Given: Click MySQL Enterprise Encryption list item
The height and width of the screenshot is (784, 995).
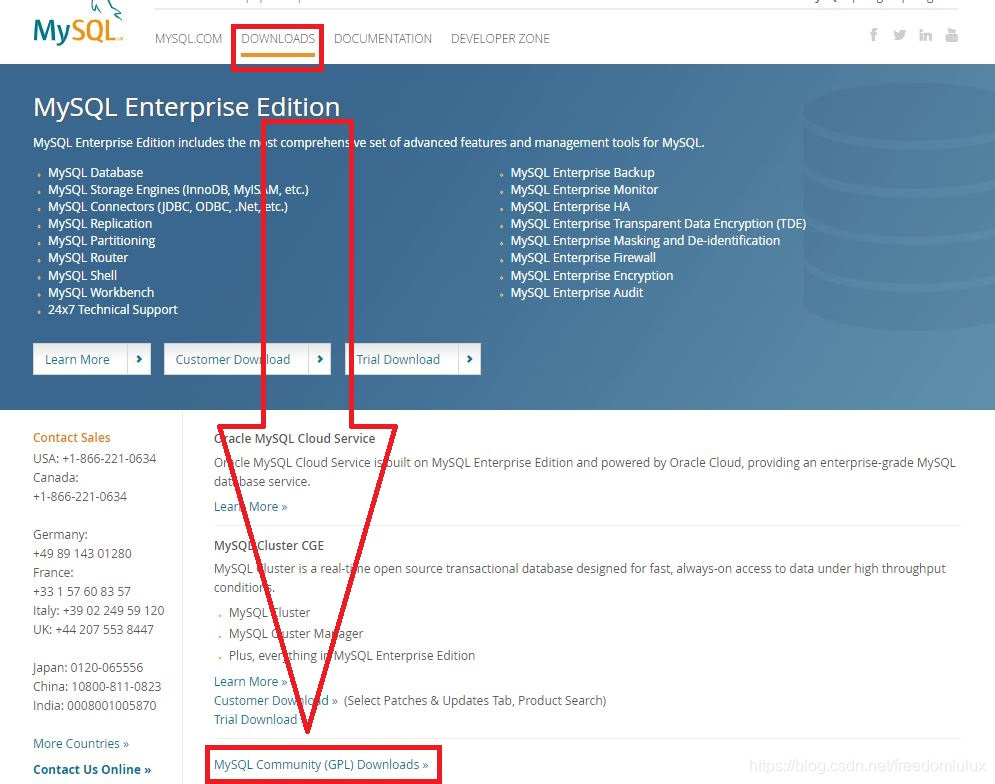Looking at the screenshot, I should [592, 276].
